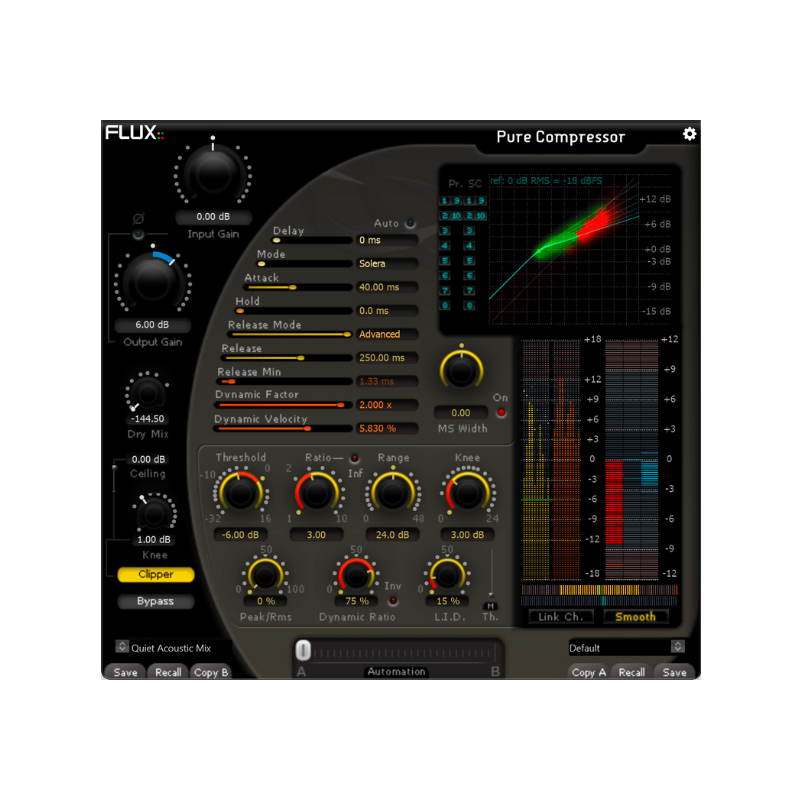This screenshot has width=800, height=800.
Task: Click the Output Gain knob
Action: click(153, 281)
